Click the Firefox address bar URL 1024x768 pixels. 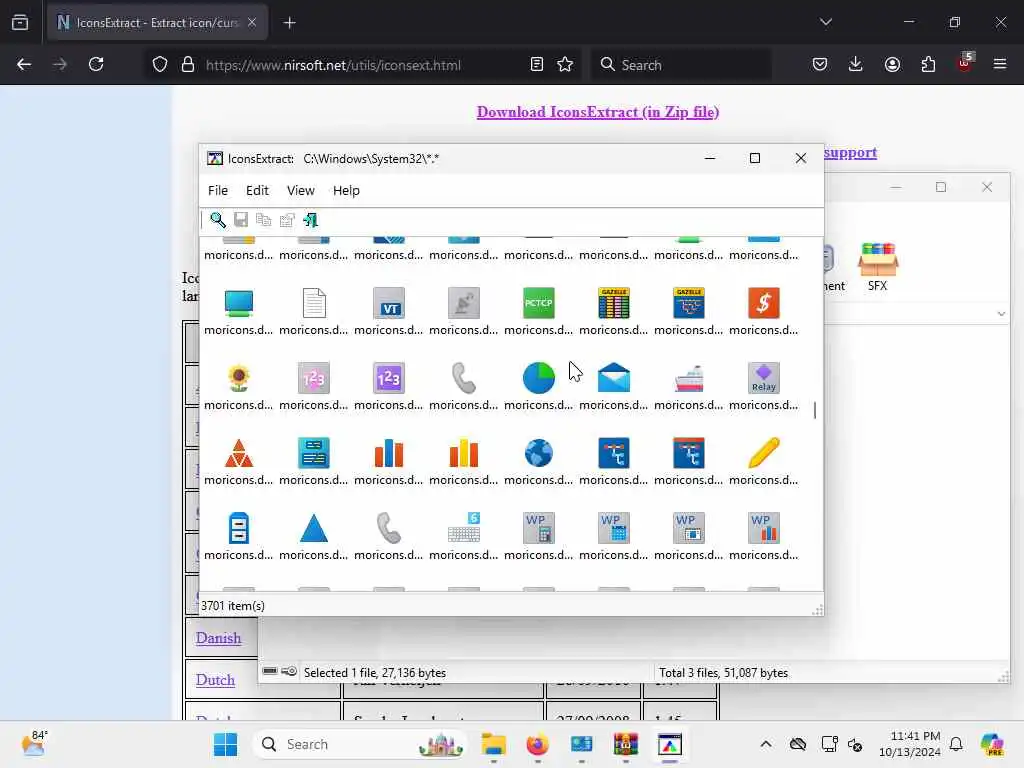tap(333, 65)
